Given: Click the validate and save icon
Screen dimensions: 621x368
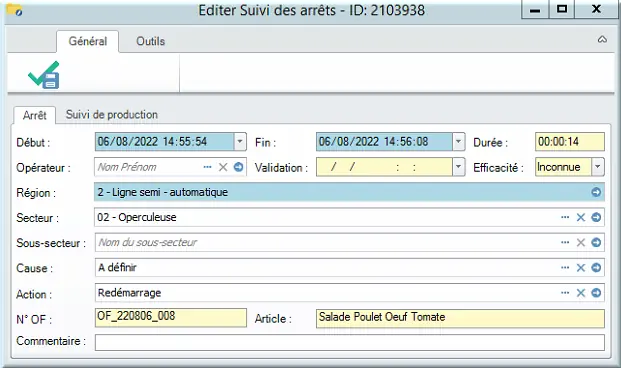Looking at the screenshot, I should (44, 74).
